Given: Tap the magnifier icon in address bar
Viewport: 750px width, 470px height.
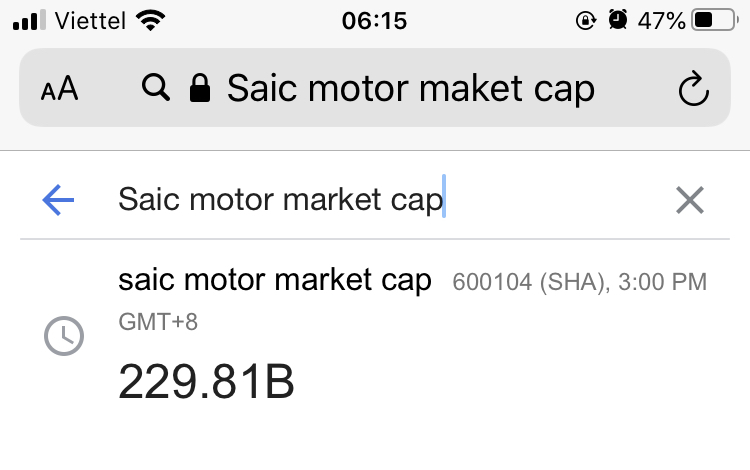Looking at the screenshot, I should tap(155, 87).
